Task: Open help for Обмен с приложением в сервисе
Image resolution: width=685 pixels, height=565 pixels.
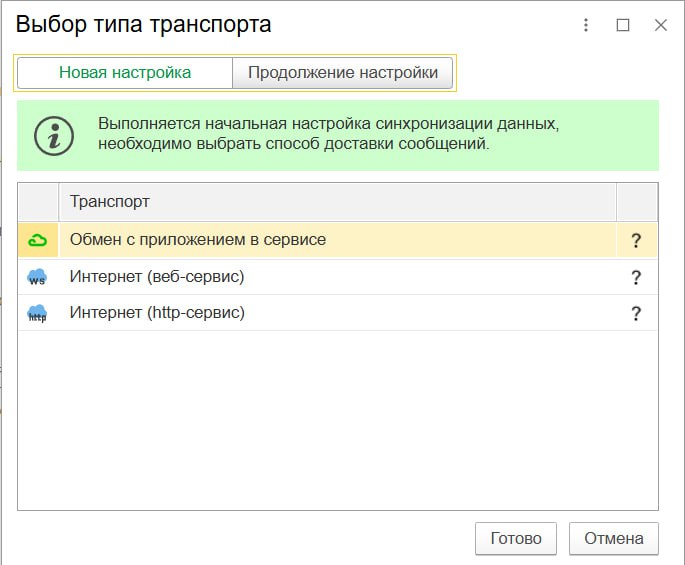Action: (635, 241)
